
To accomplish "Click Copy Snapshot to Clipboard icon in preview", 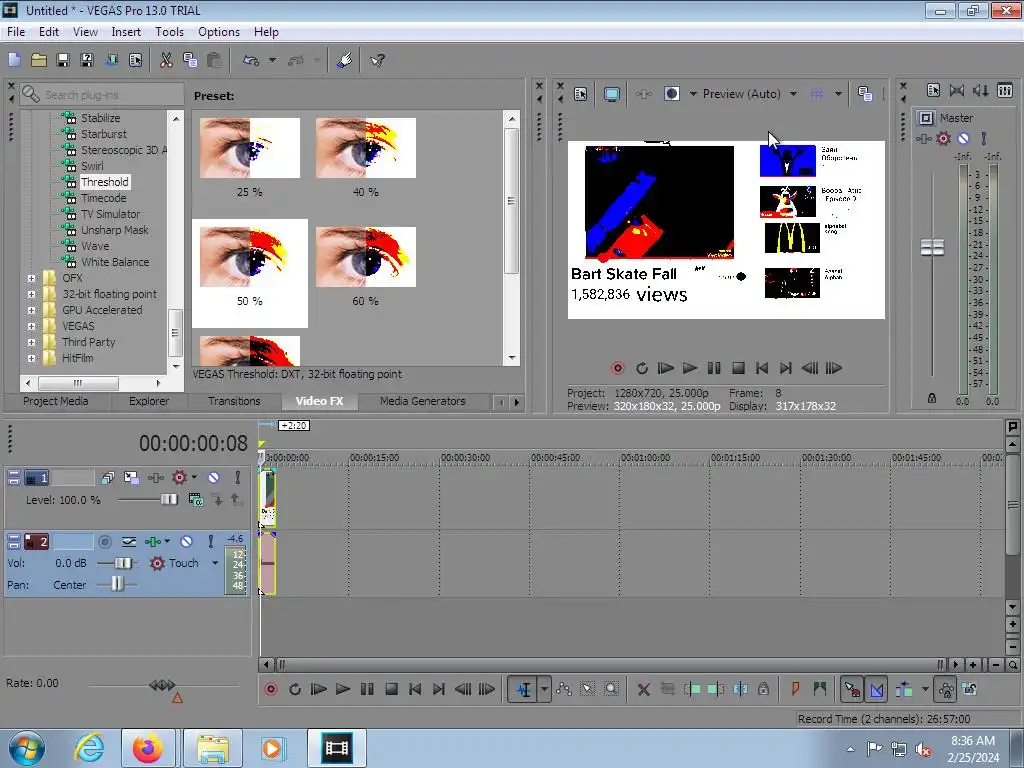I will pos(865,94).
